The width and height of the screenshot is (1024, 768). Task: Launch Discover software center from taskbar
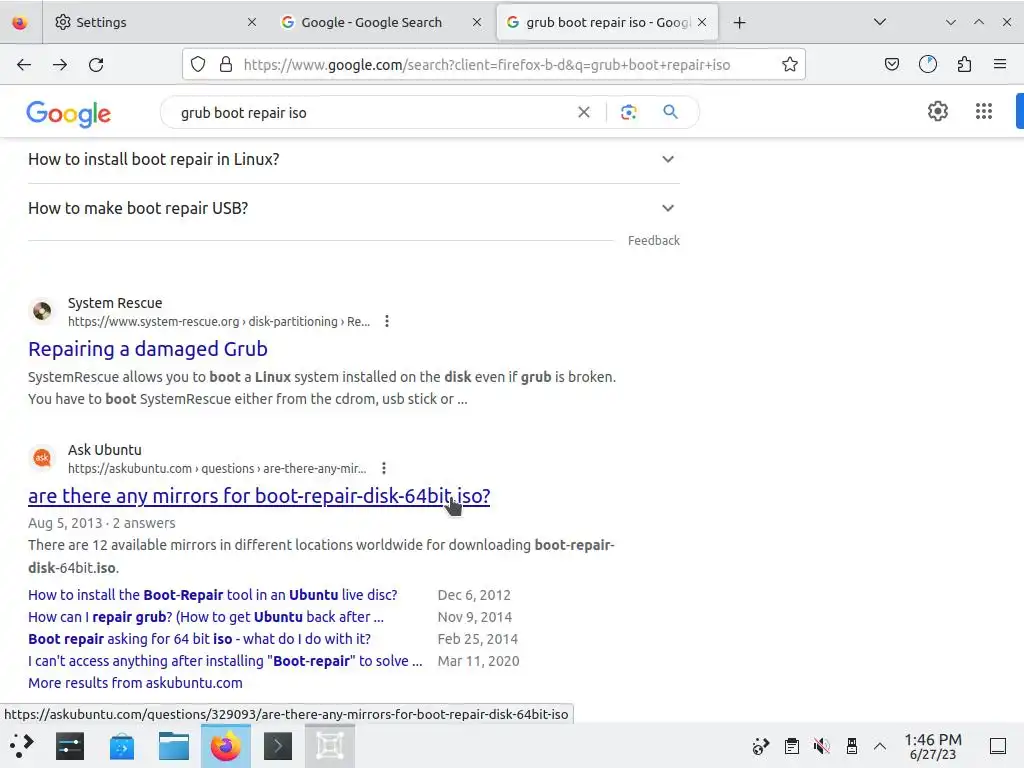point(121,746)
